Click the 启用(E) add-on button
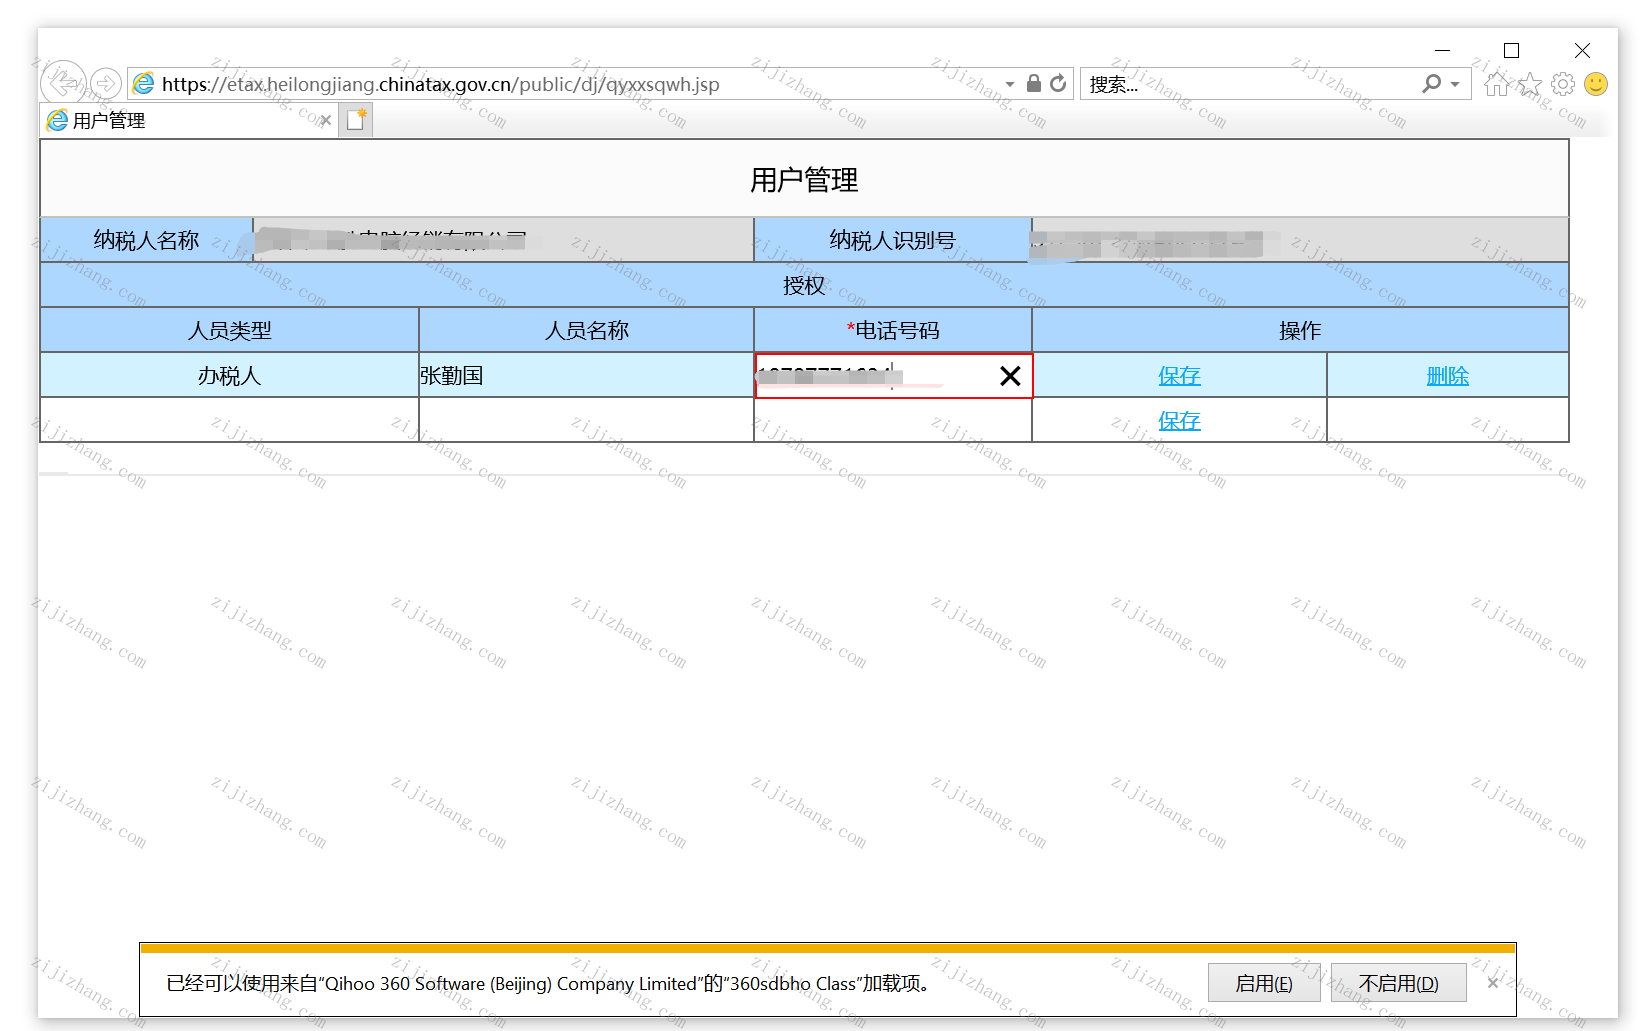The image size is (1645, 1031). (x=1264, y=983)
